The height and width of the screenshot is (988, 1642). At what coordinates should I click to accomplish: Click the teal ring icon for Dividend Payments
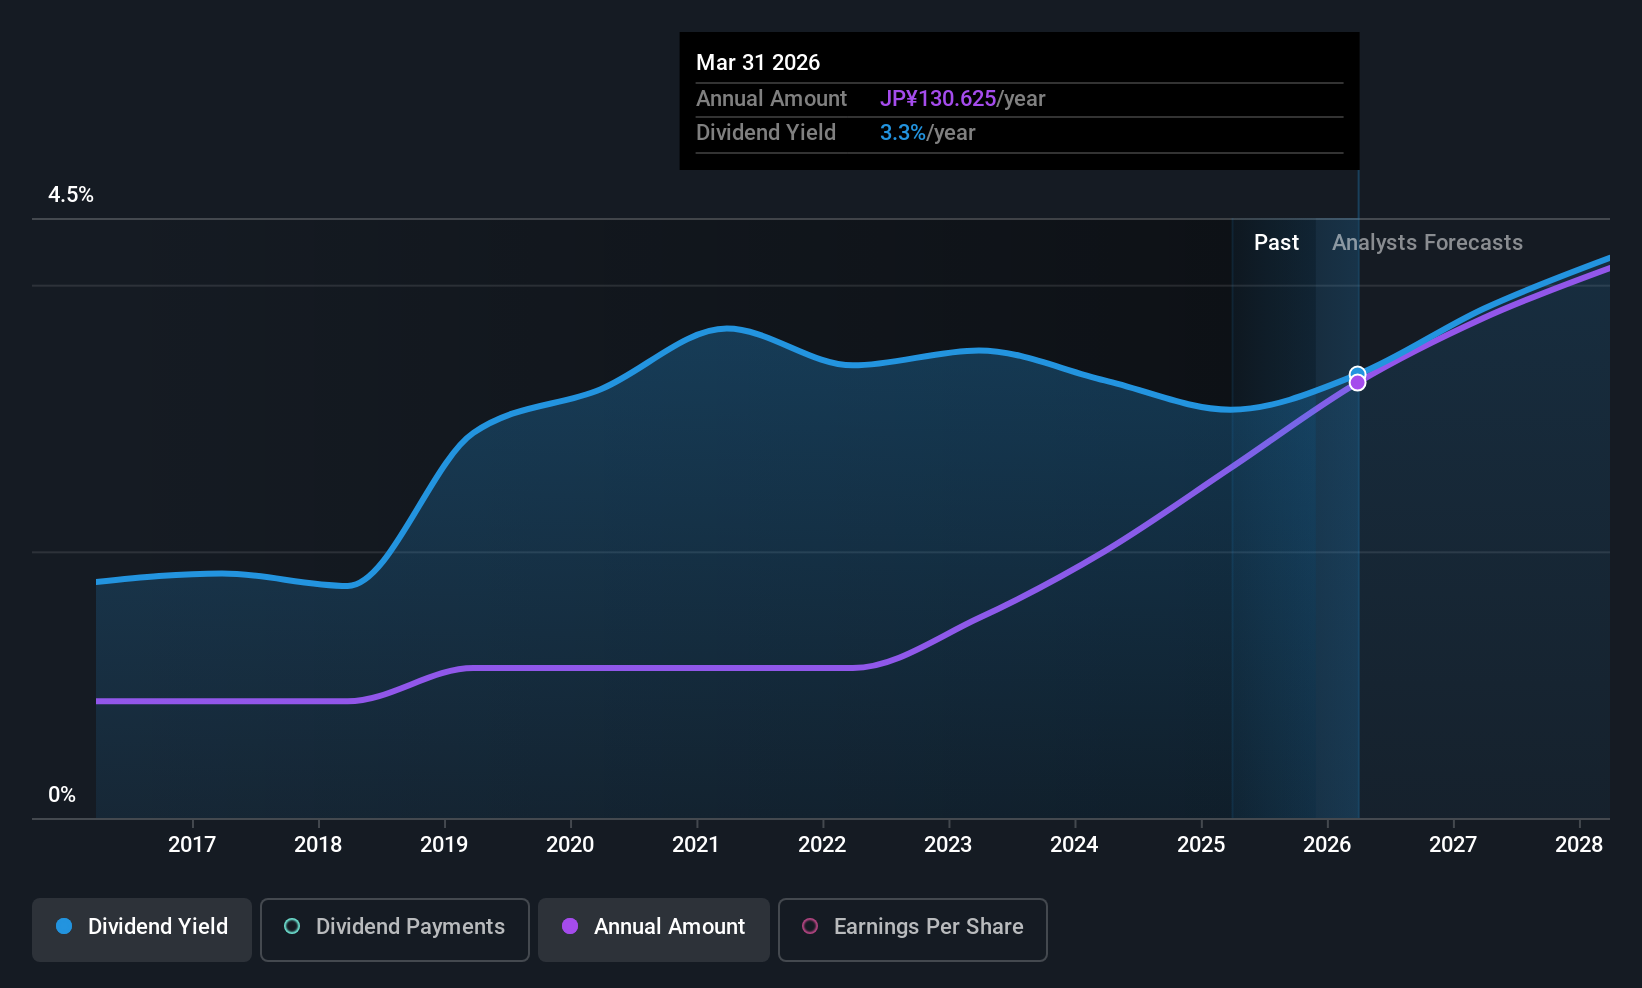pos(292,927)
